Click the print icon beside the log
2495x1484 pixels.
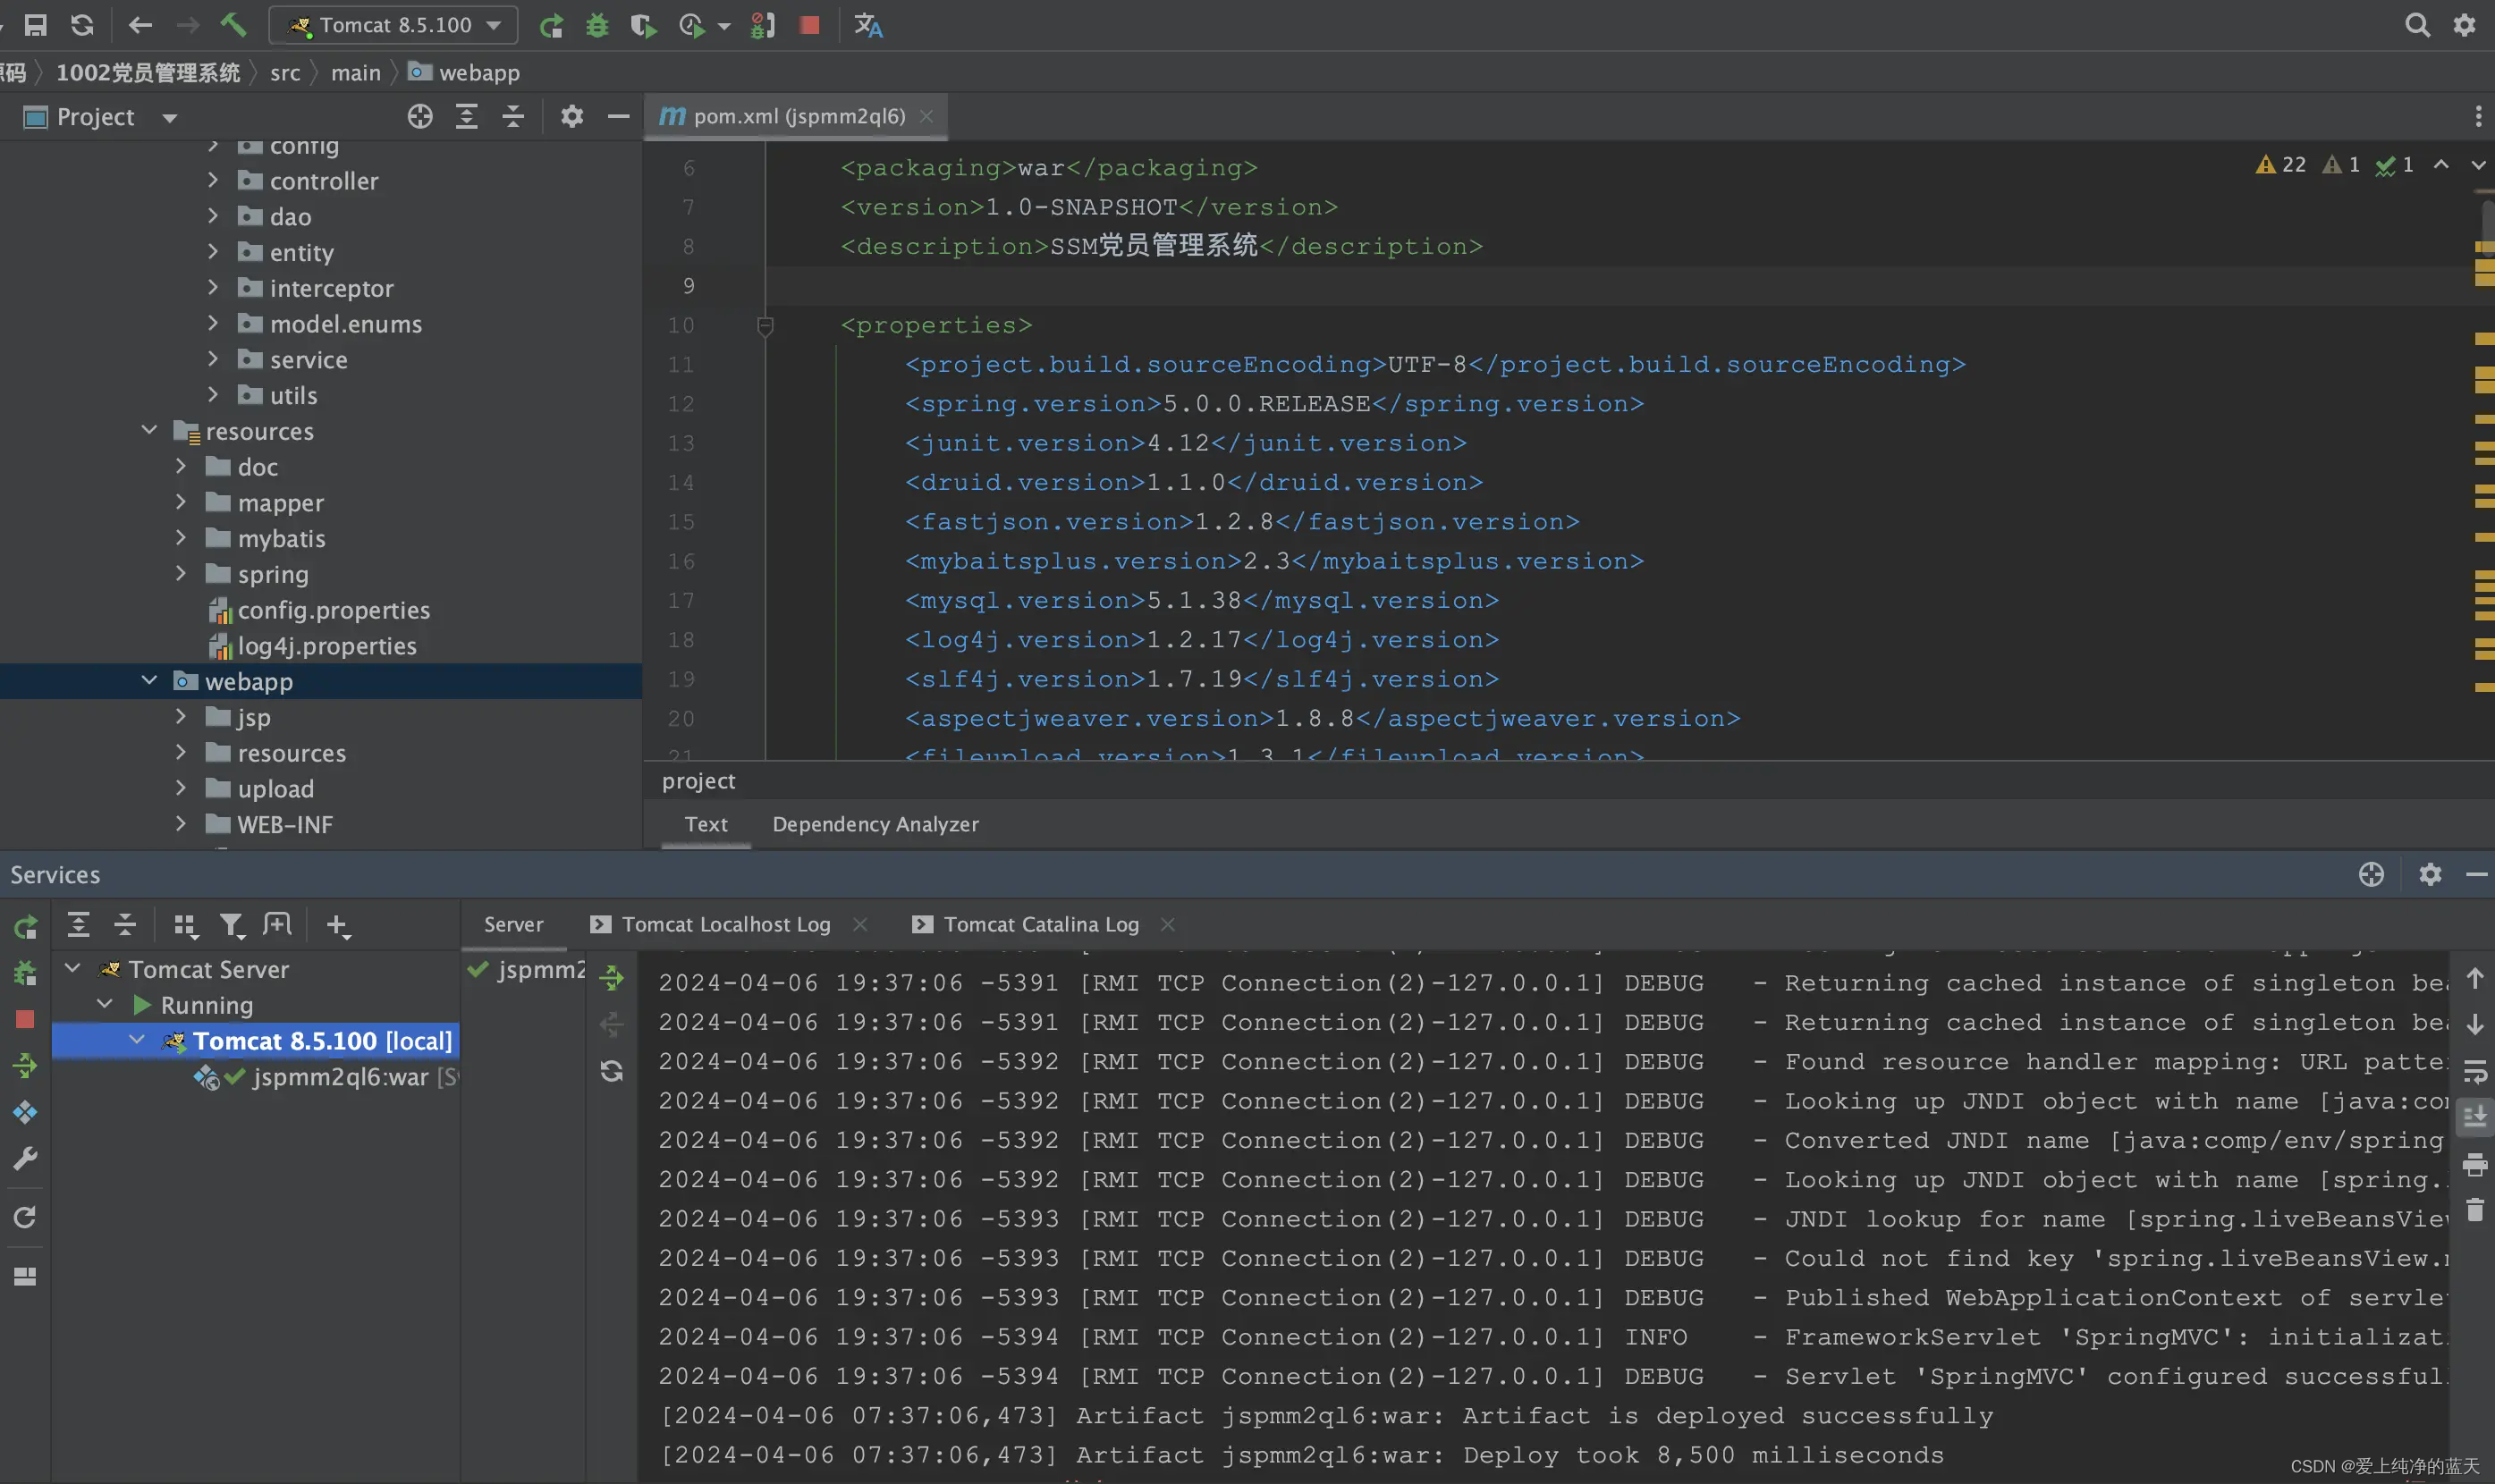tap(2475, 1164)
